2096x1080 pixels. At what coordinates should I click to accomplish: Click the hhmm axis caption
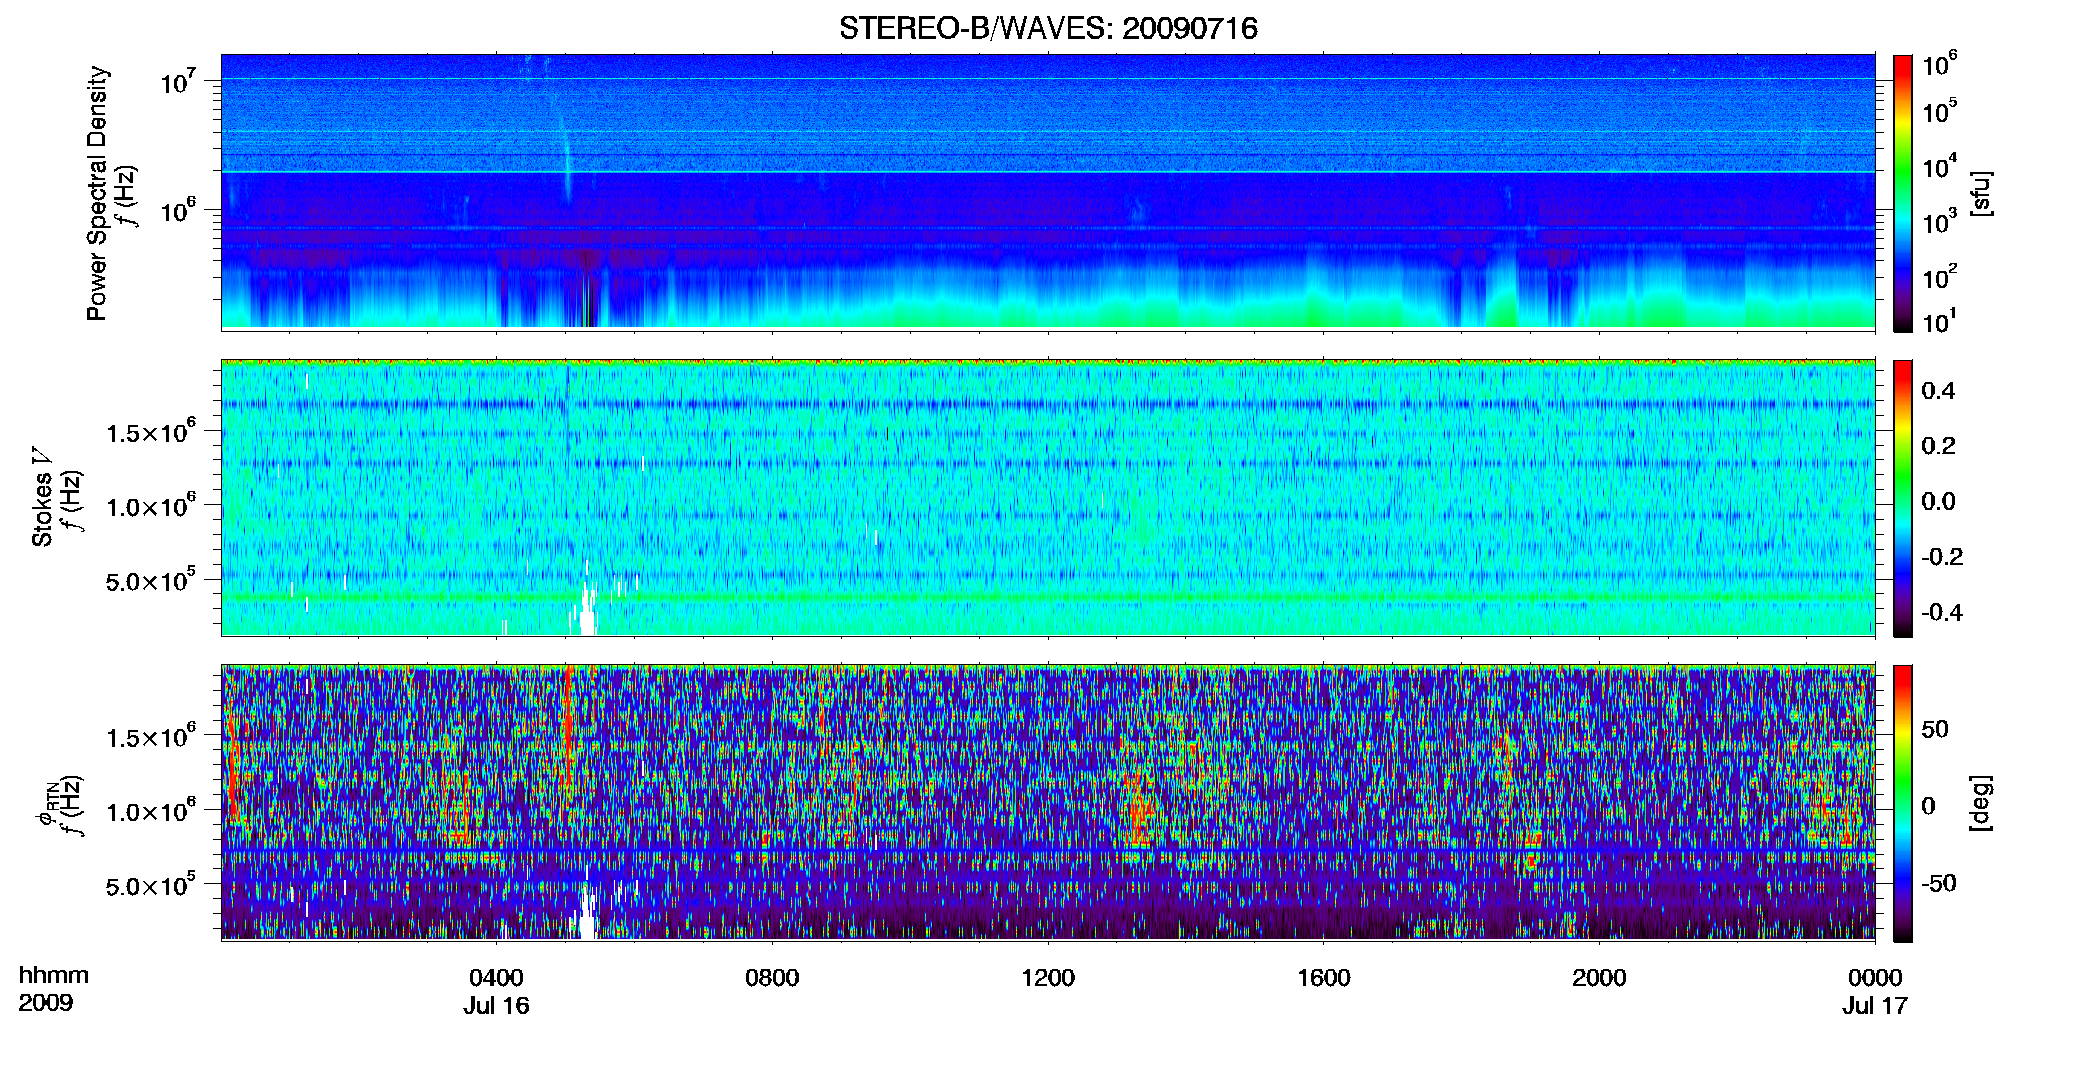tap(54, 975)
